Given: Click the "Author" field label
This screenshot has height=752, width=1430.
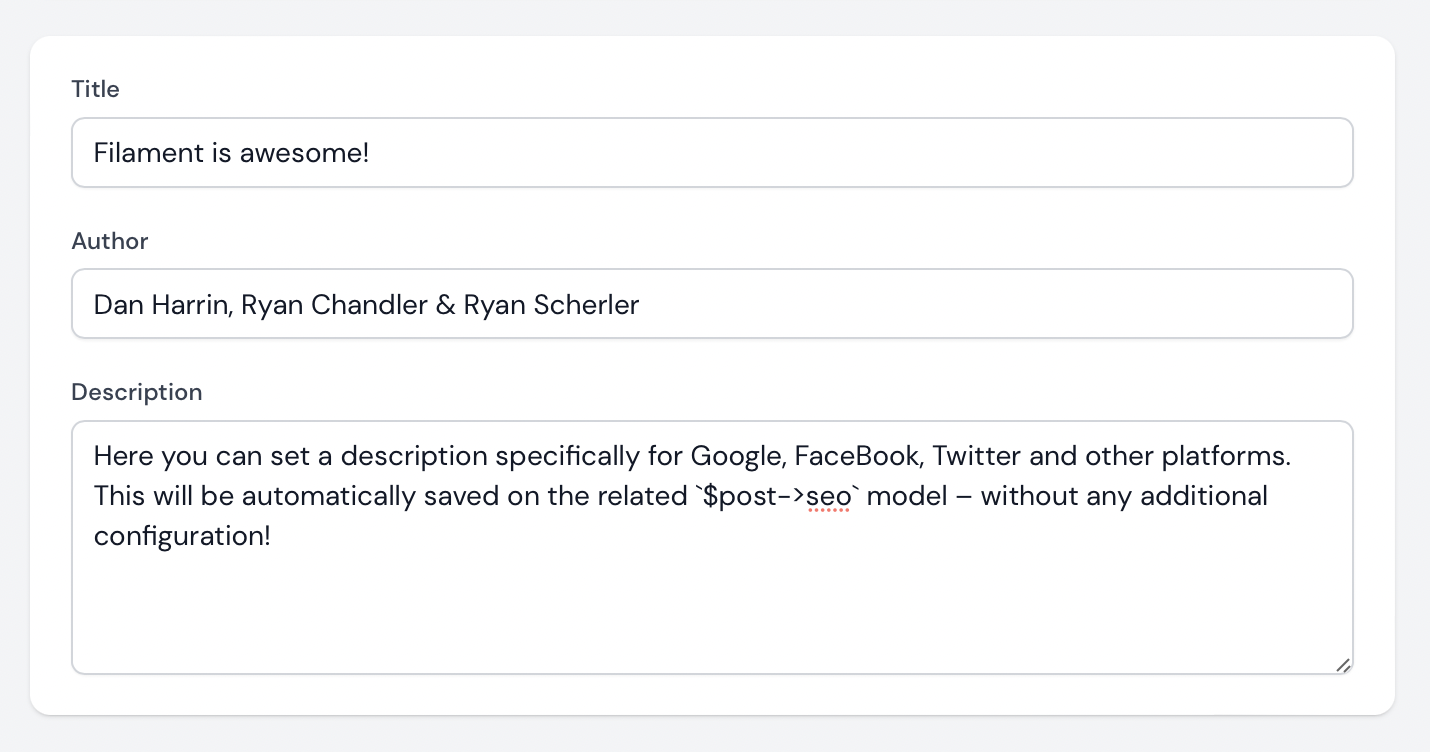Looking at the screenshot, I should (x=109, y=241).
